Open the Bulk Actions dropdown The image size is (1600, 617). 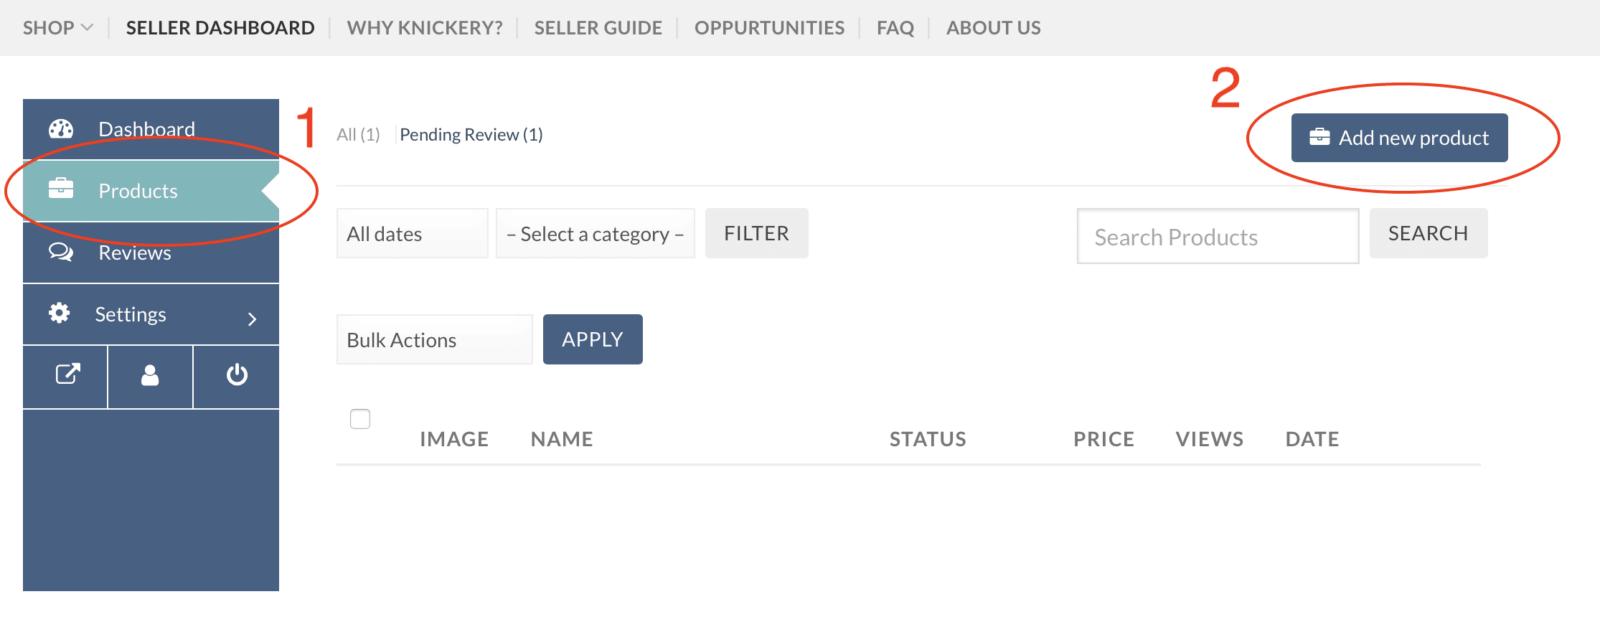click(434, 339)
